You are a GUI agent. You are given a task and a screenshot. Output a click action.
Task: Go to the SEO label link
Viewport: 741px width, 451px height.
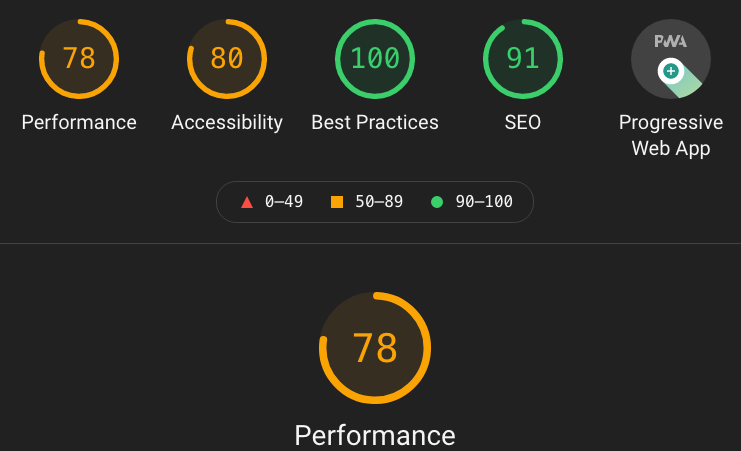click(x=523, y=123)
